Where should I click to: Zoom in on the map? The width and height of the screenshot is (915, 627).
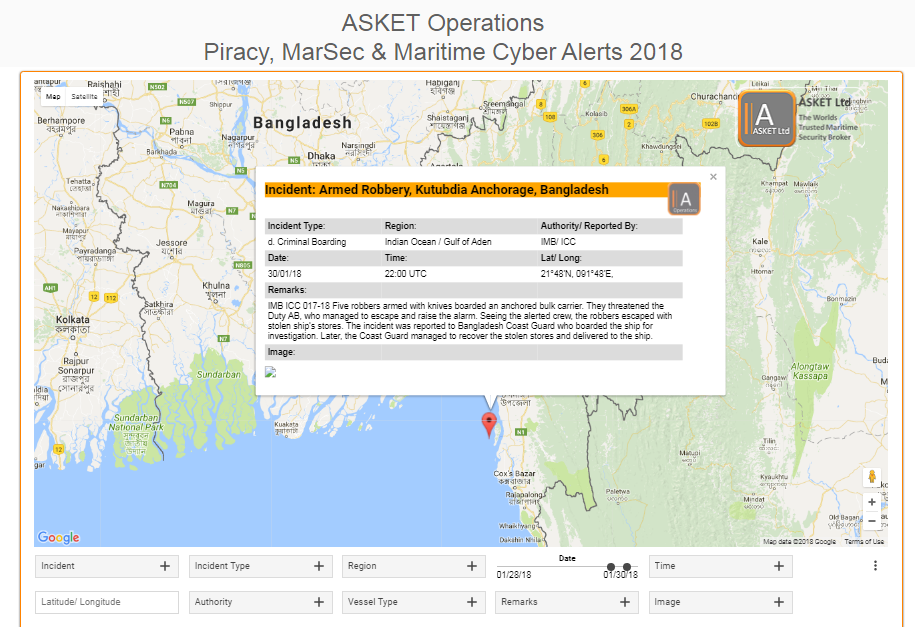coord(872,502)
